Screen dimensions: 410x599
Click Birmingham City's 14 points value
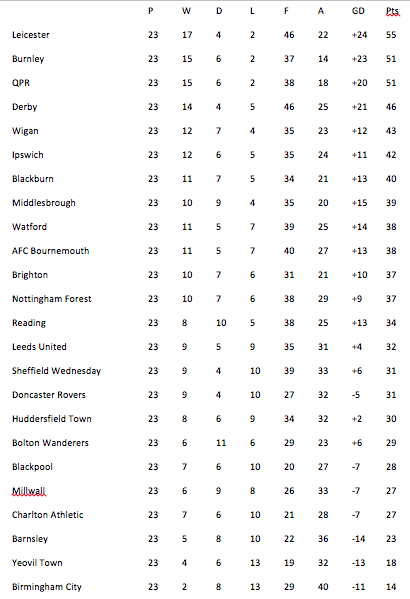391,587
